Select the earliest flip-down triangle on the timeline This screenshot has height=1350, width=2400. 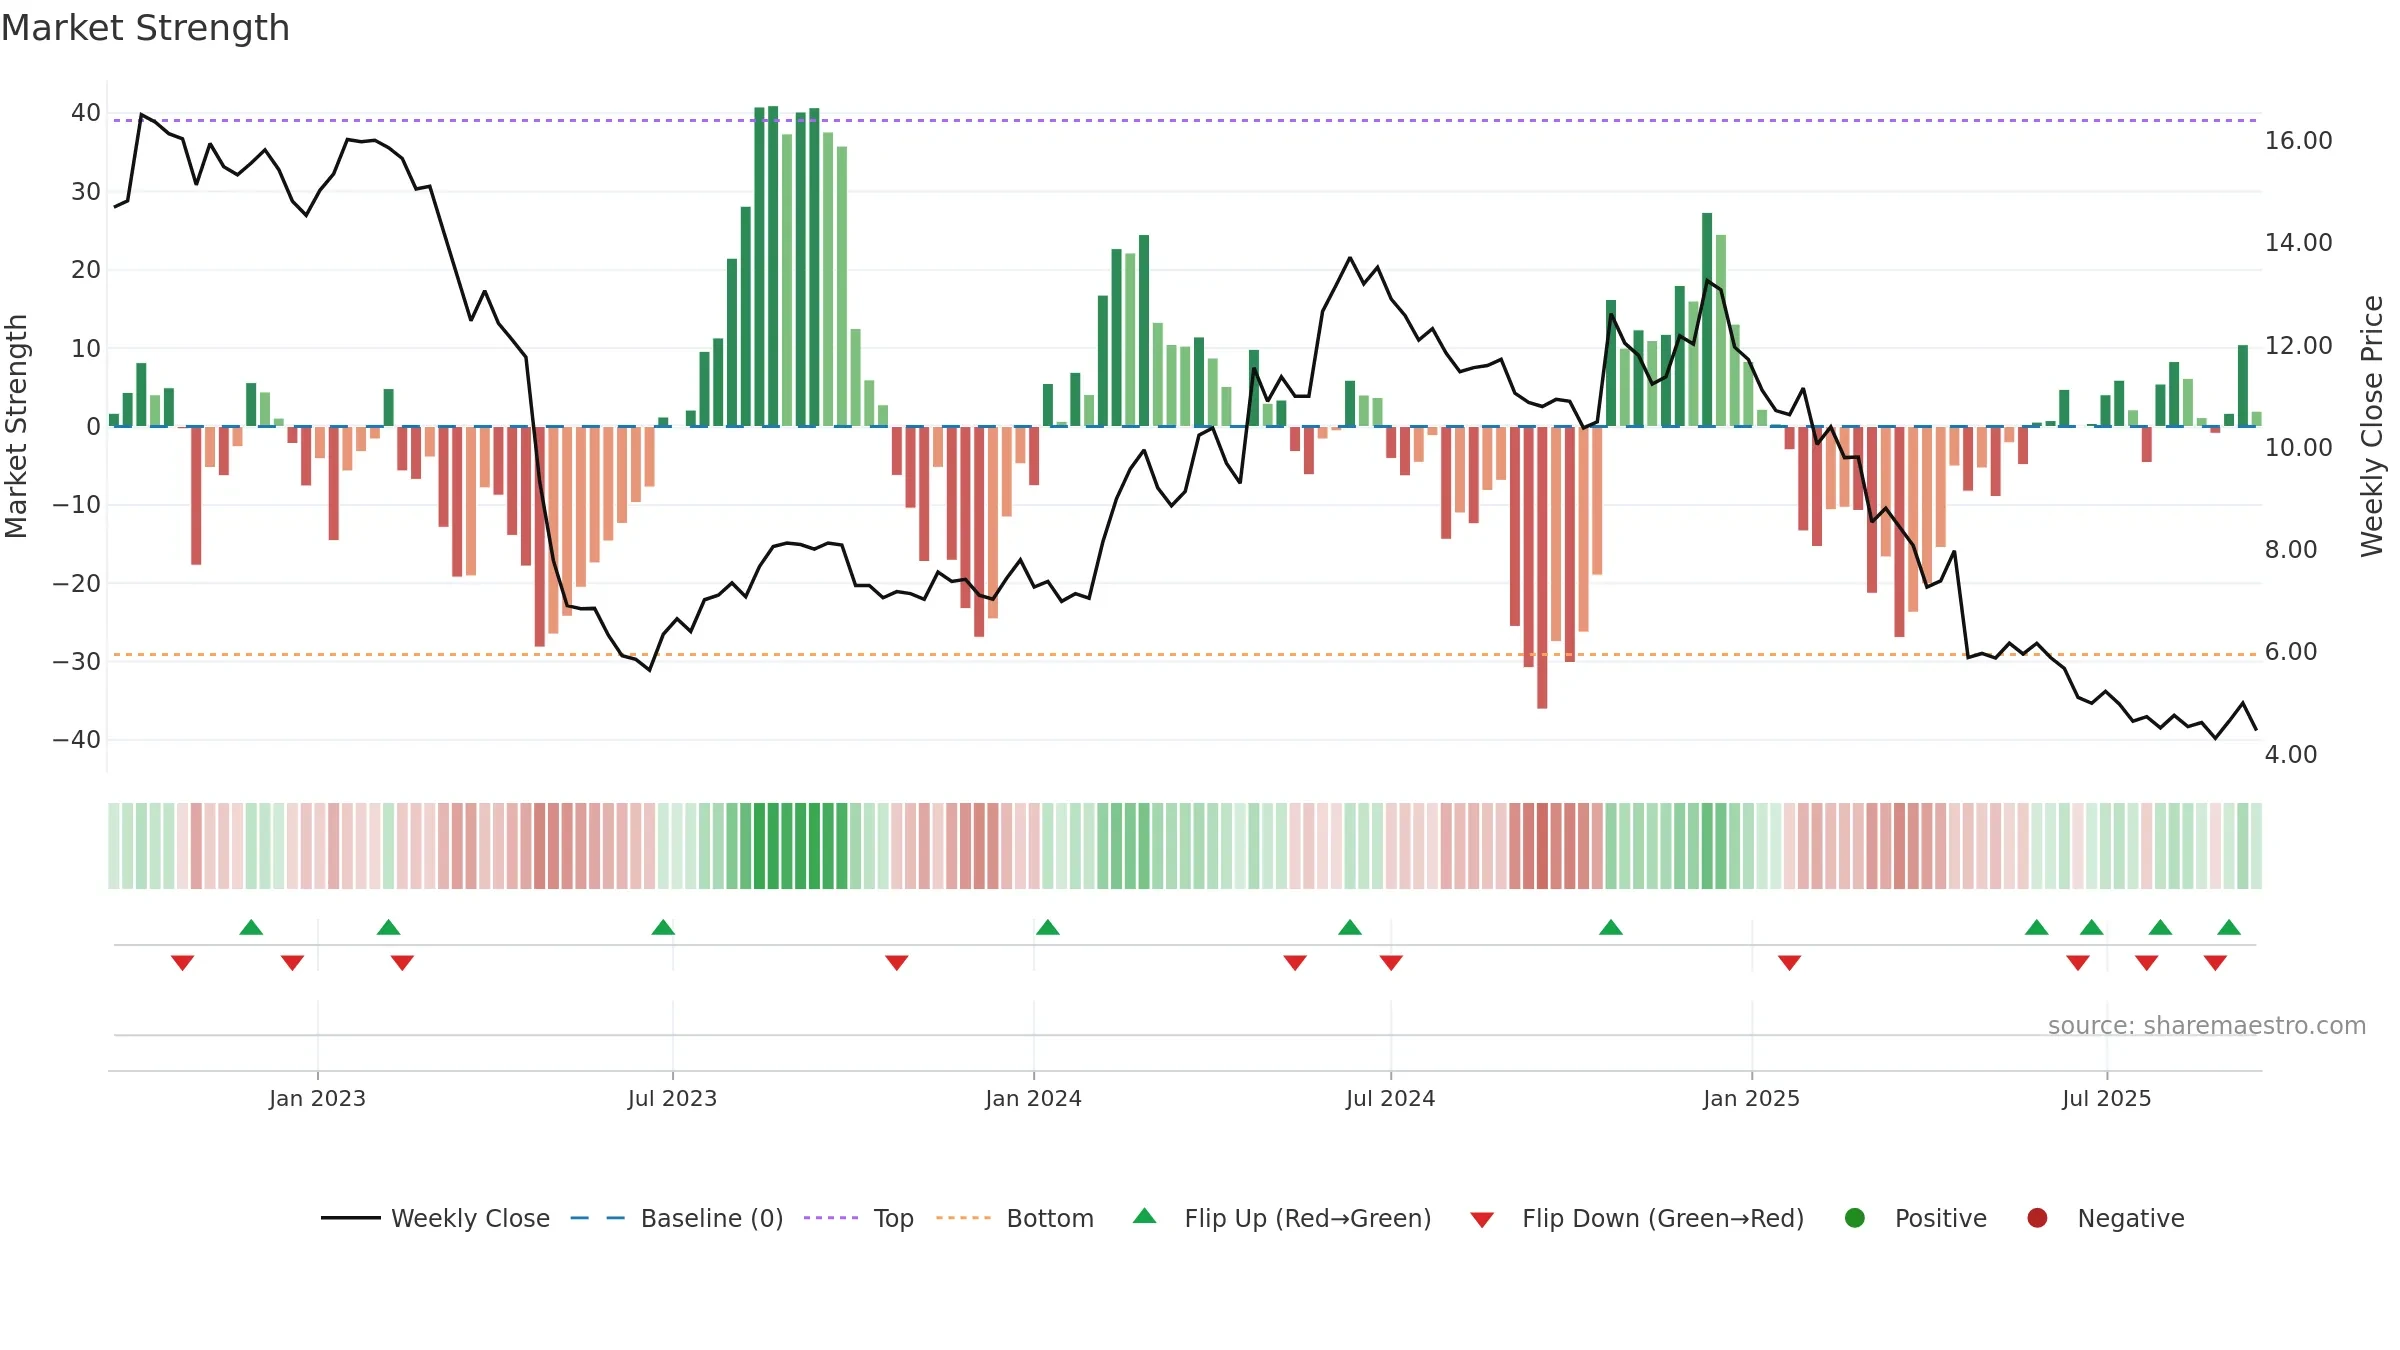point(182,963)
